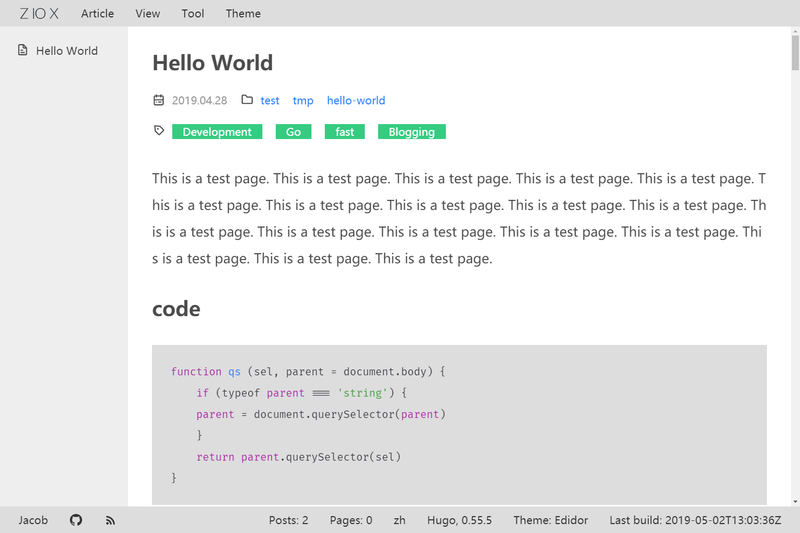Expand the Theme menu

243,14
